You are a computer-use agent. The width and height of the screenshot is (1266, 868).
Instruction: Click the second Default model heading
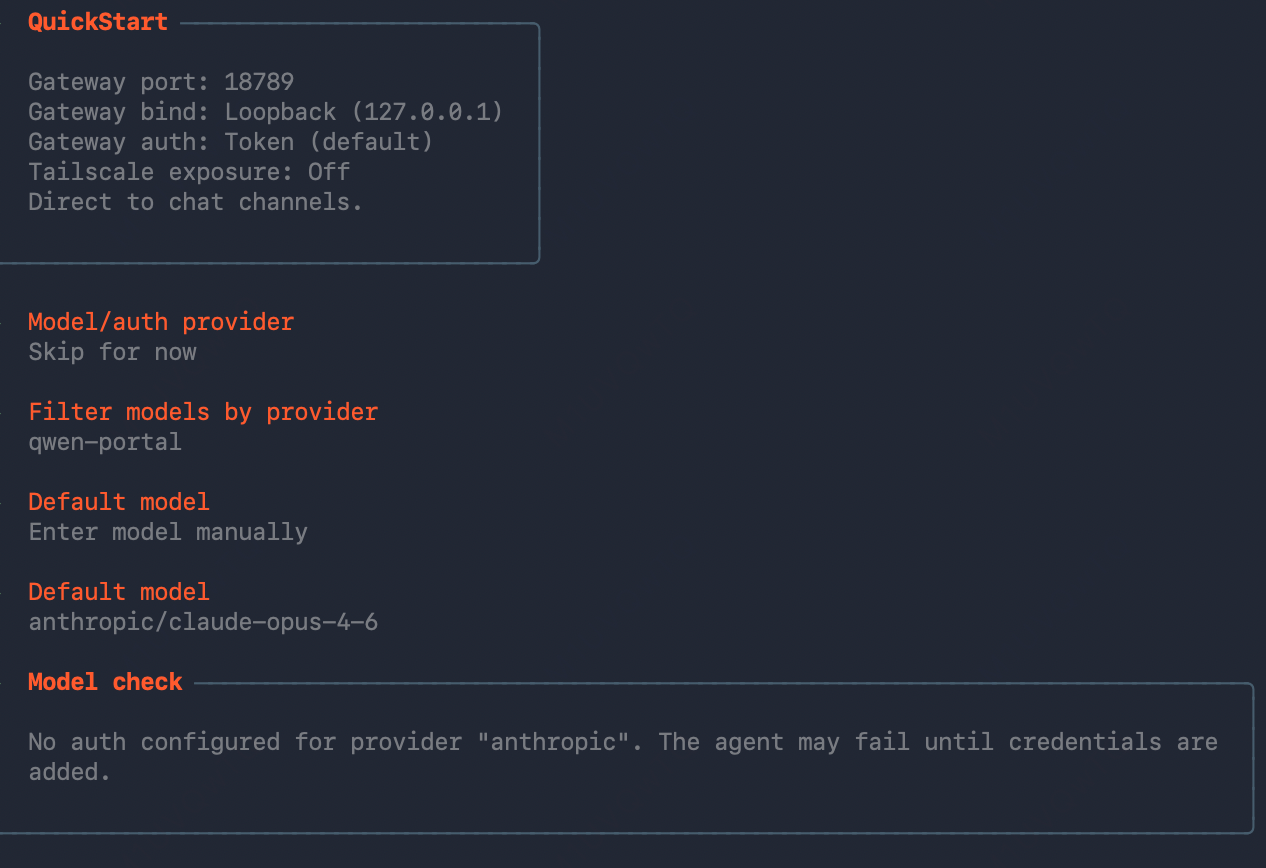pos(119,592)
